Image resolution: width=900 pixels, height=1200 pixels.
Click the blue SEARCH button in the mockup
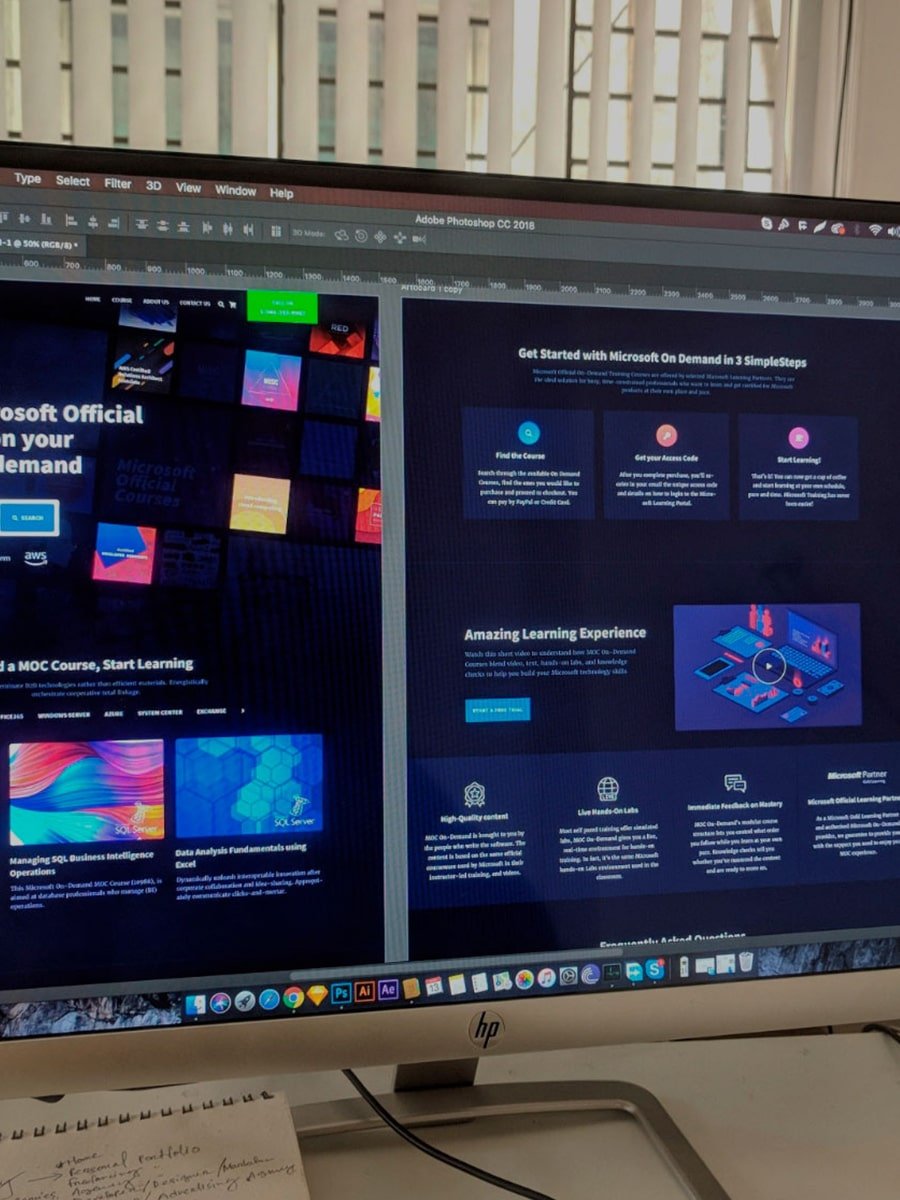pyautogui.click(x=27, y=518)
